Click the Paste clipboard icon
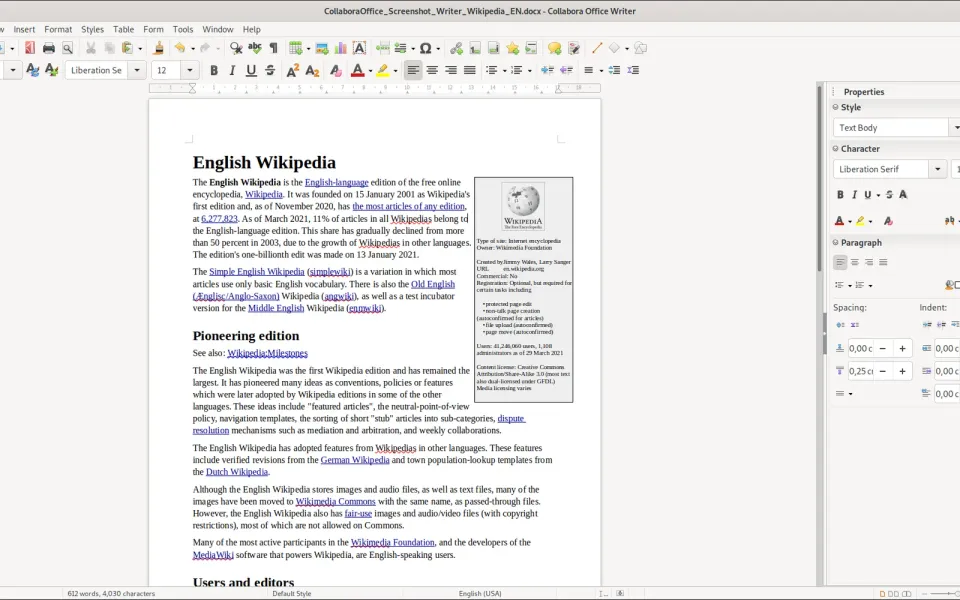This screenshot has height=600, width=960. coord(127,48)
